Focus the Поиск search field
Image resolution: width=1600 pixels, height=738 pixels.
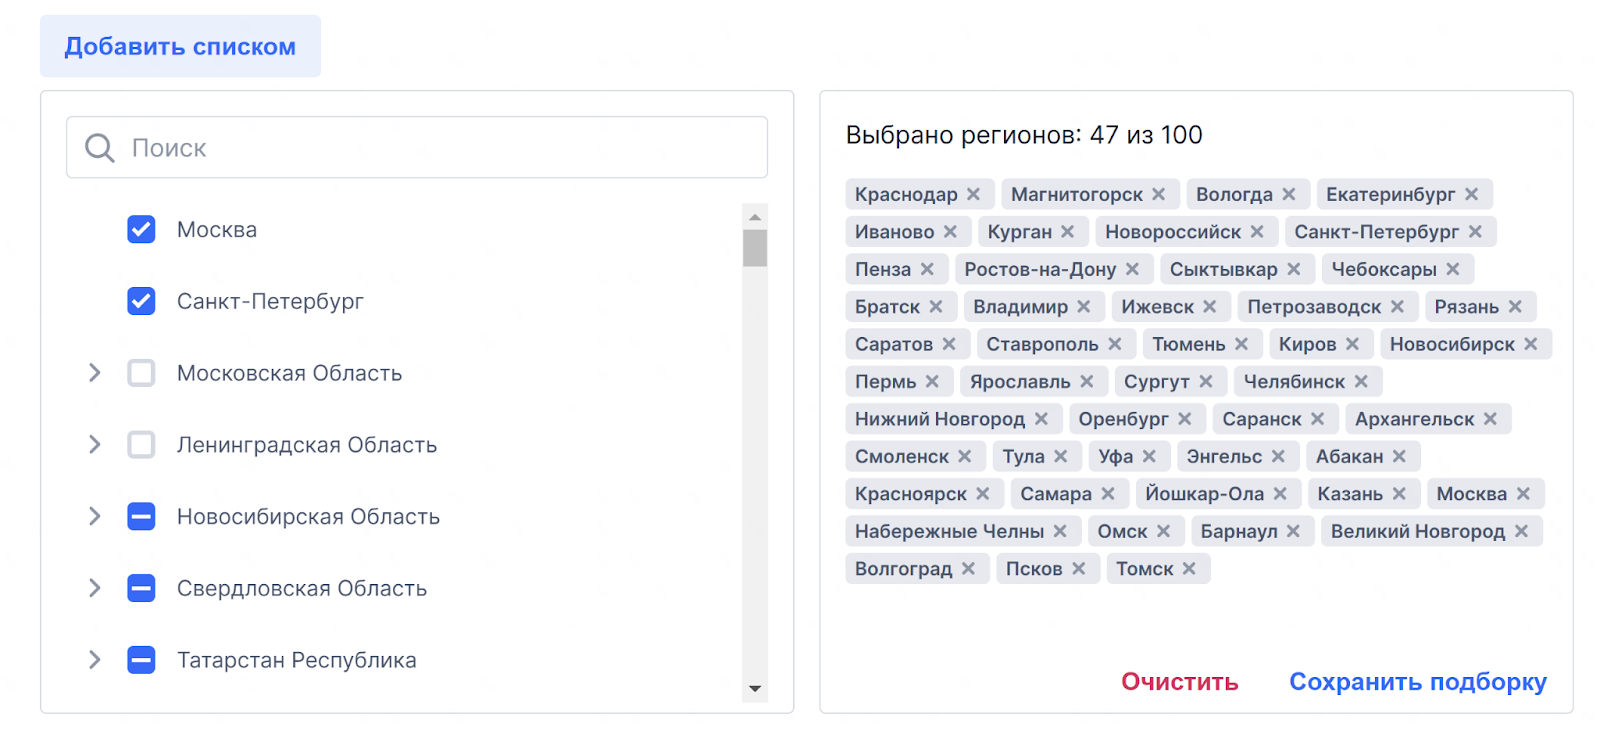tap(440, 148)
